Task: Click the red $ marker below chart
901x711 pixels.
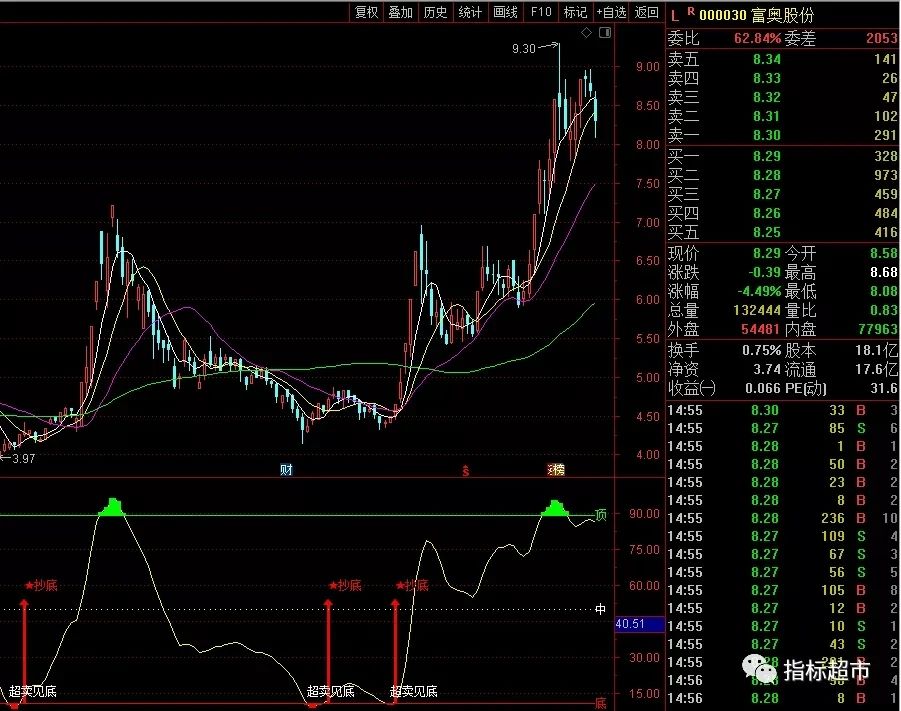Action: [465, 471]
